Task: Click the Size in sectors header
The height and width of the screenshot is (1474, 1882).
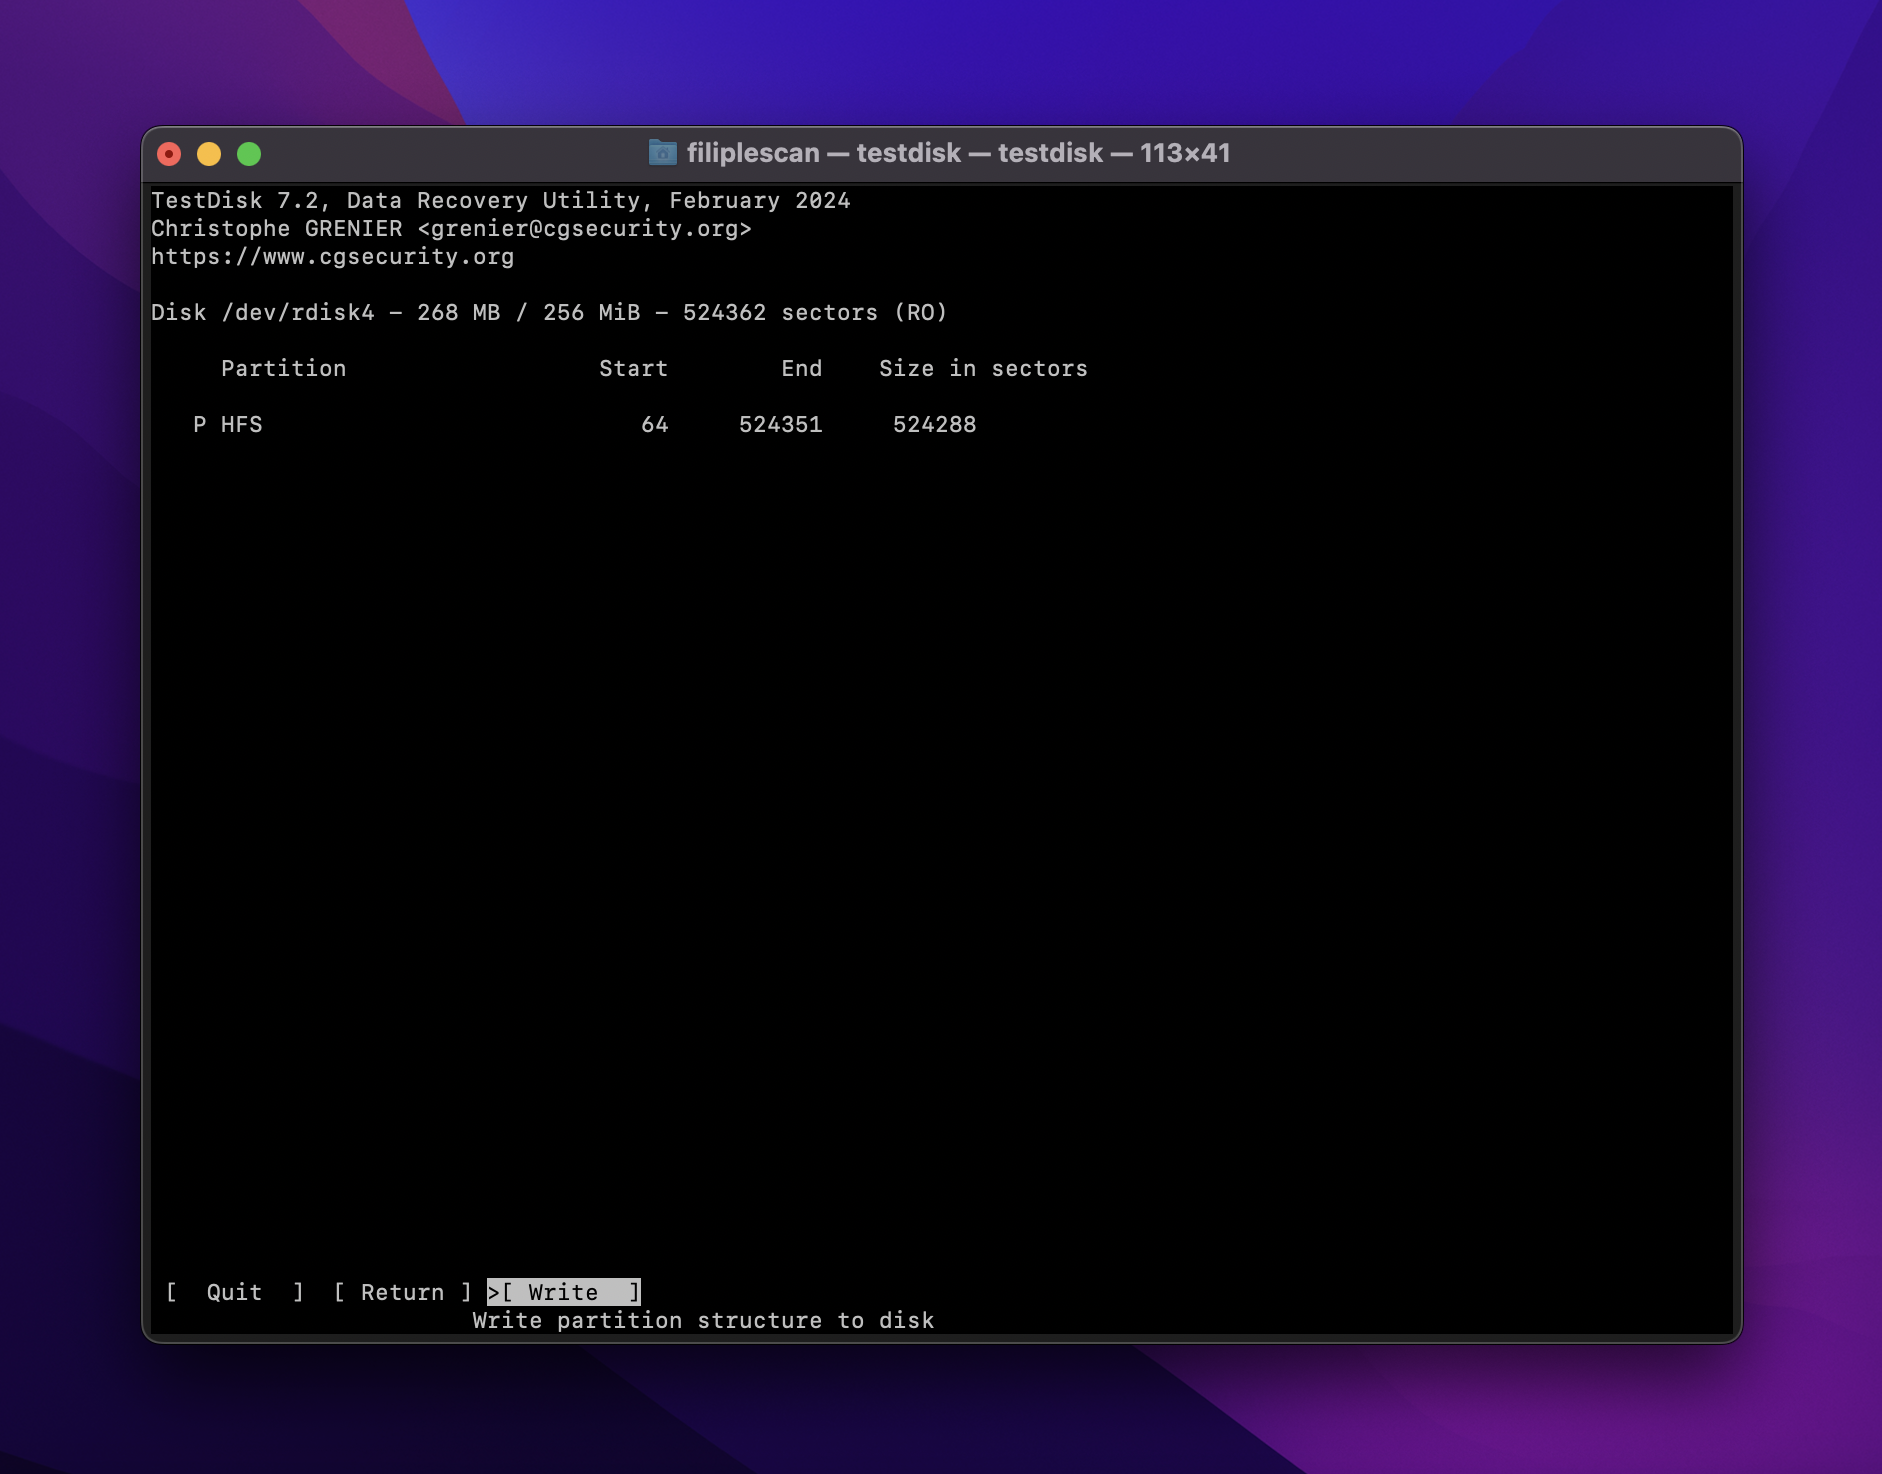Action: [x=983, y=368]
